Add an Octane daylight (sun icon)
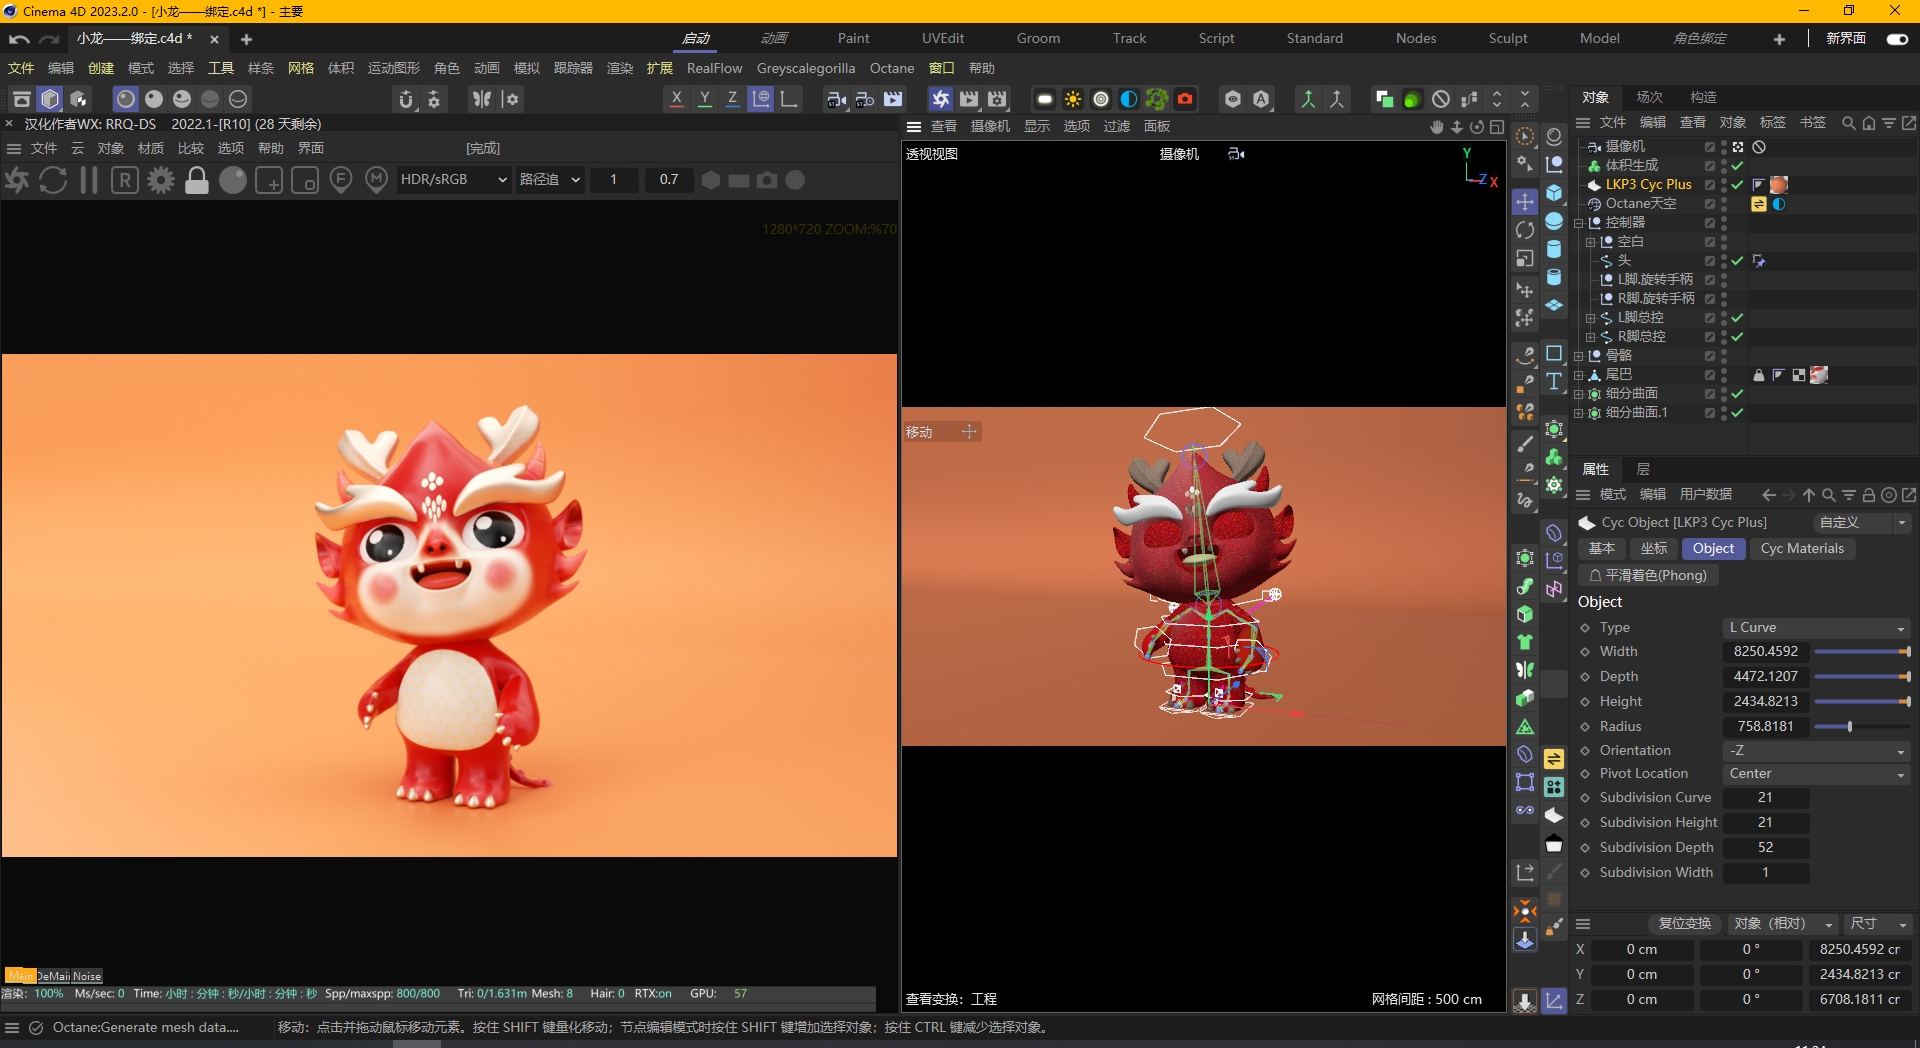The width and height of the screenshot is (1920, 1048). tap(1073, 99)
